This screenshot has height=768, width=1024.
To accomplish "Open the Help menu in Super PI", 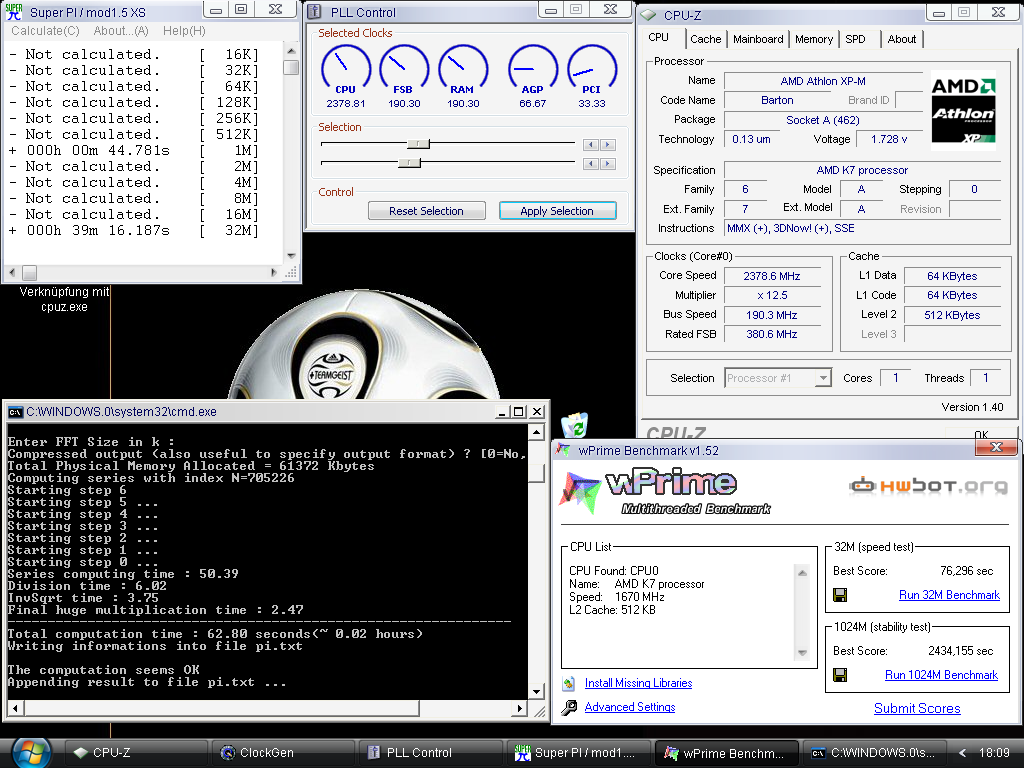I will [x=184, y=31].
